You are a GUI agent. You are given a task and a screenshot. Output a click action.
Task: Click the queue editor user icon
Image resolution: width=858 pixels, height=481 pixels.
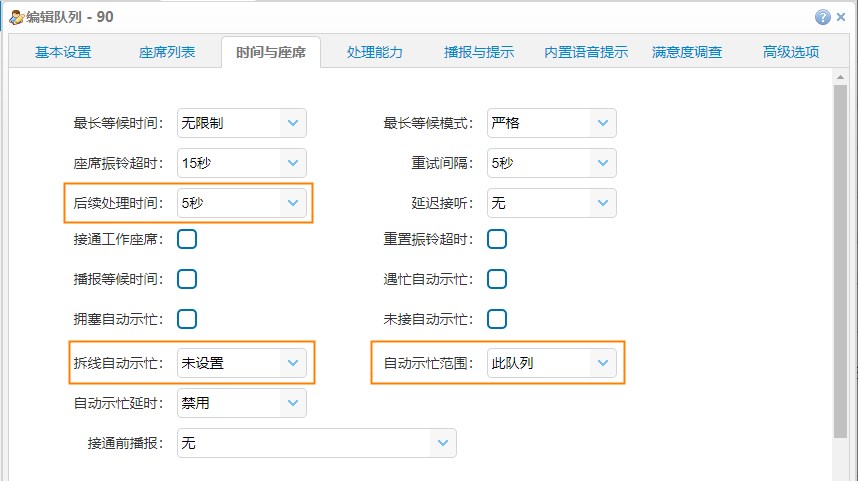pyautogui.click(x=16, y=18)
